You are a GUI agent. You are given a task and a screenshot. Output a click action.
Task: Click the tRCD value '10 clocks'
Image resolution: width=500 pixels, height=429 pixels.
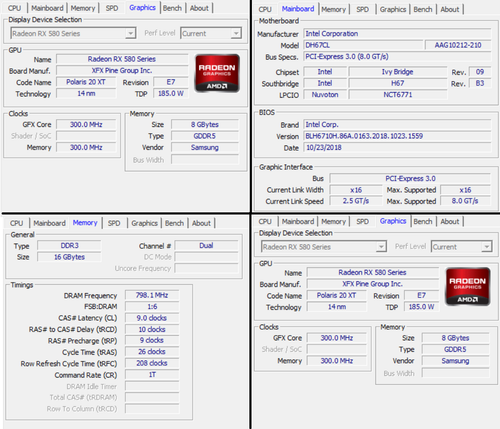pyautogui.click(x=152, y=329)
